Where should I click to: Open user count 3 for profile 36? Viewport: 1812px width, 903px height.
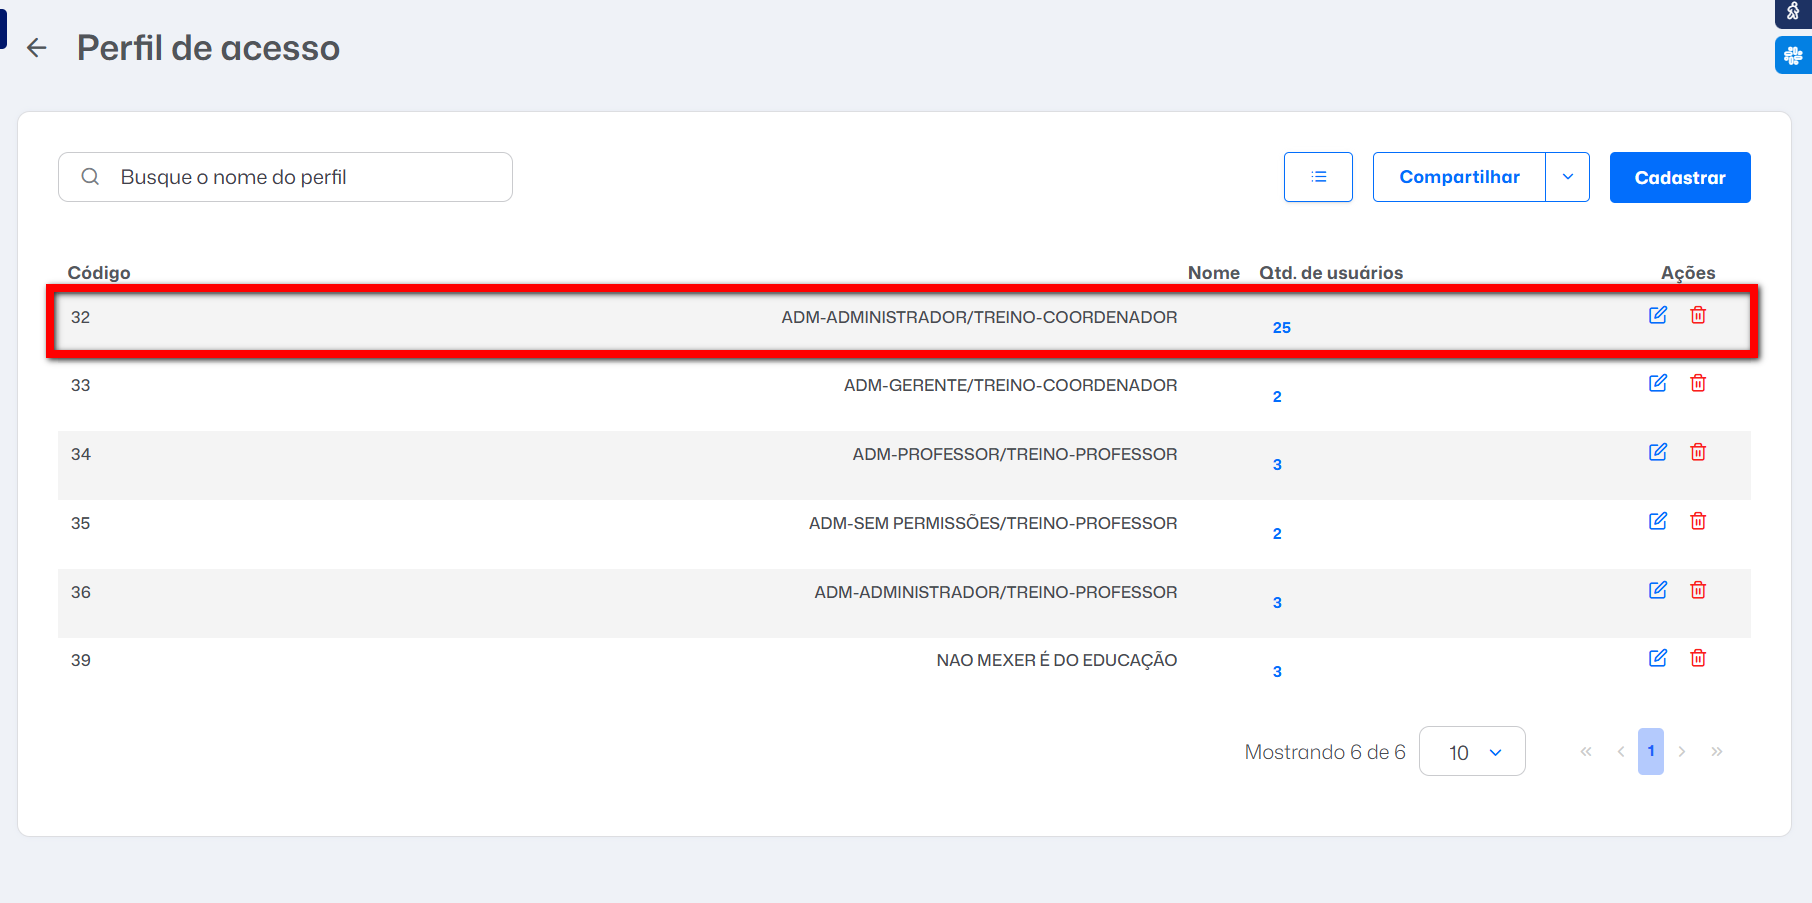pyautogui.click(x=1277, y=603)
